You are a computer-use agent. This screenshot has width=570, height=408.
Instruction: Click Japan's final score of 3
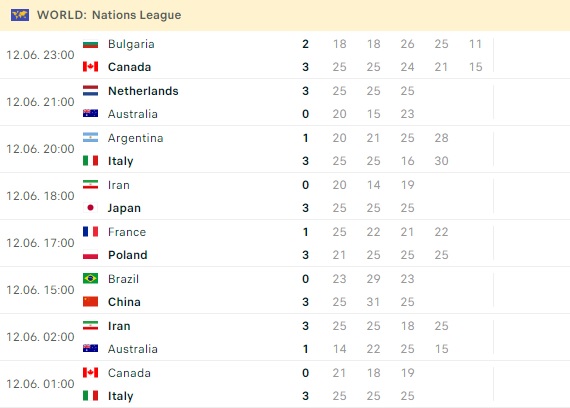tap(305, 208)
